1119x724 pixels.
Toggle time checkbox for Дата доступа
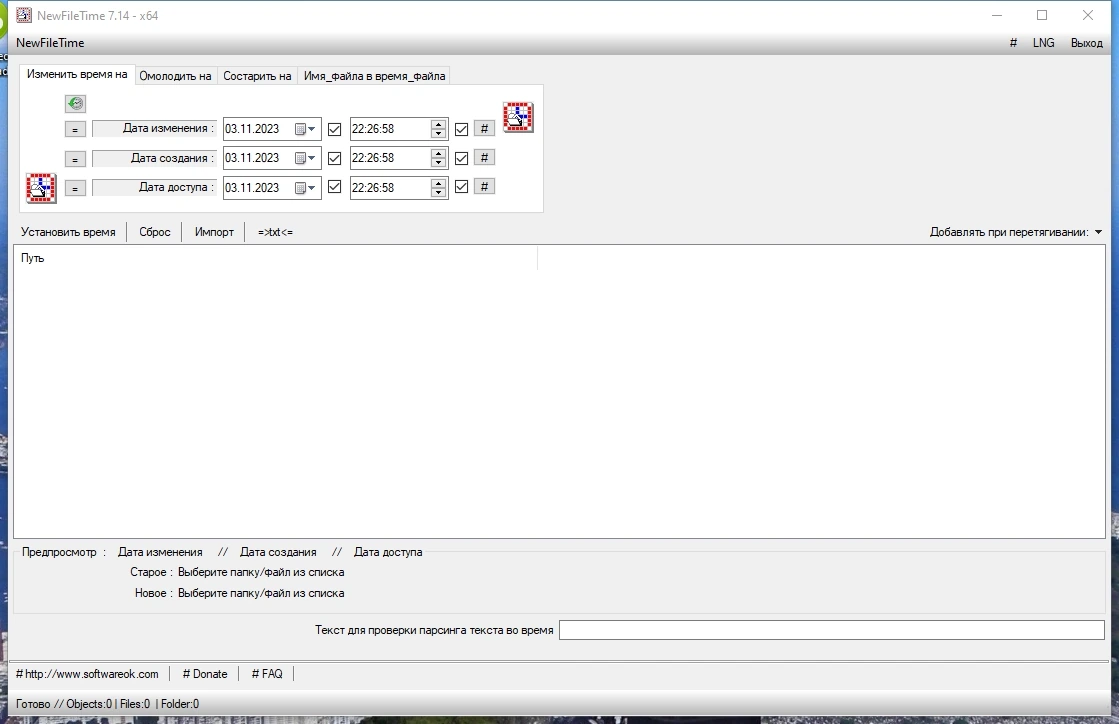[x=461, y=188]
